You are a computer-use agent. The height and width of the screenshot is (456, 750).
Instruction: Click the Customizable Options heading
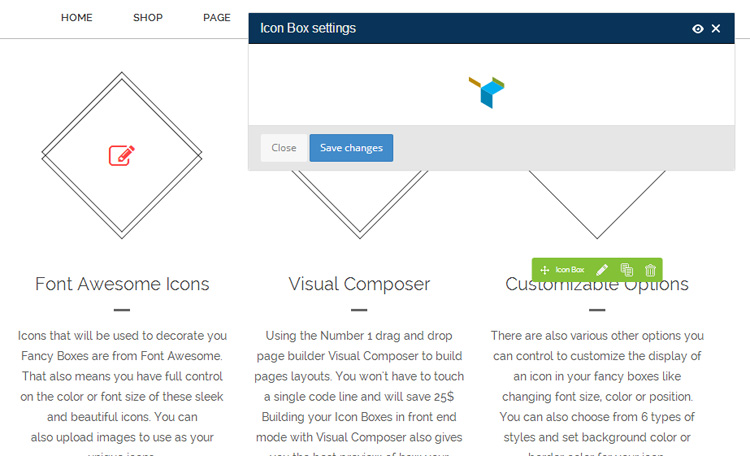click(x=597, y=286)
